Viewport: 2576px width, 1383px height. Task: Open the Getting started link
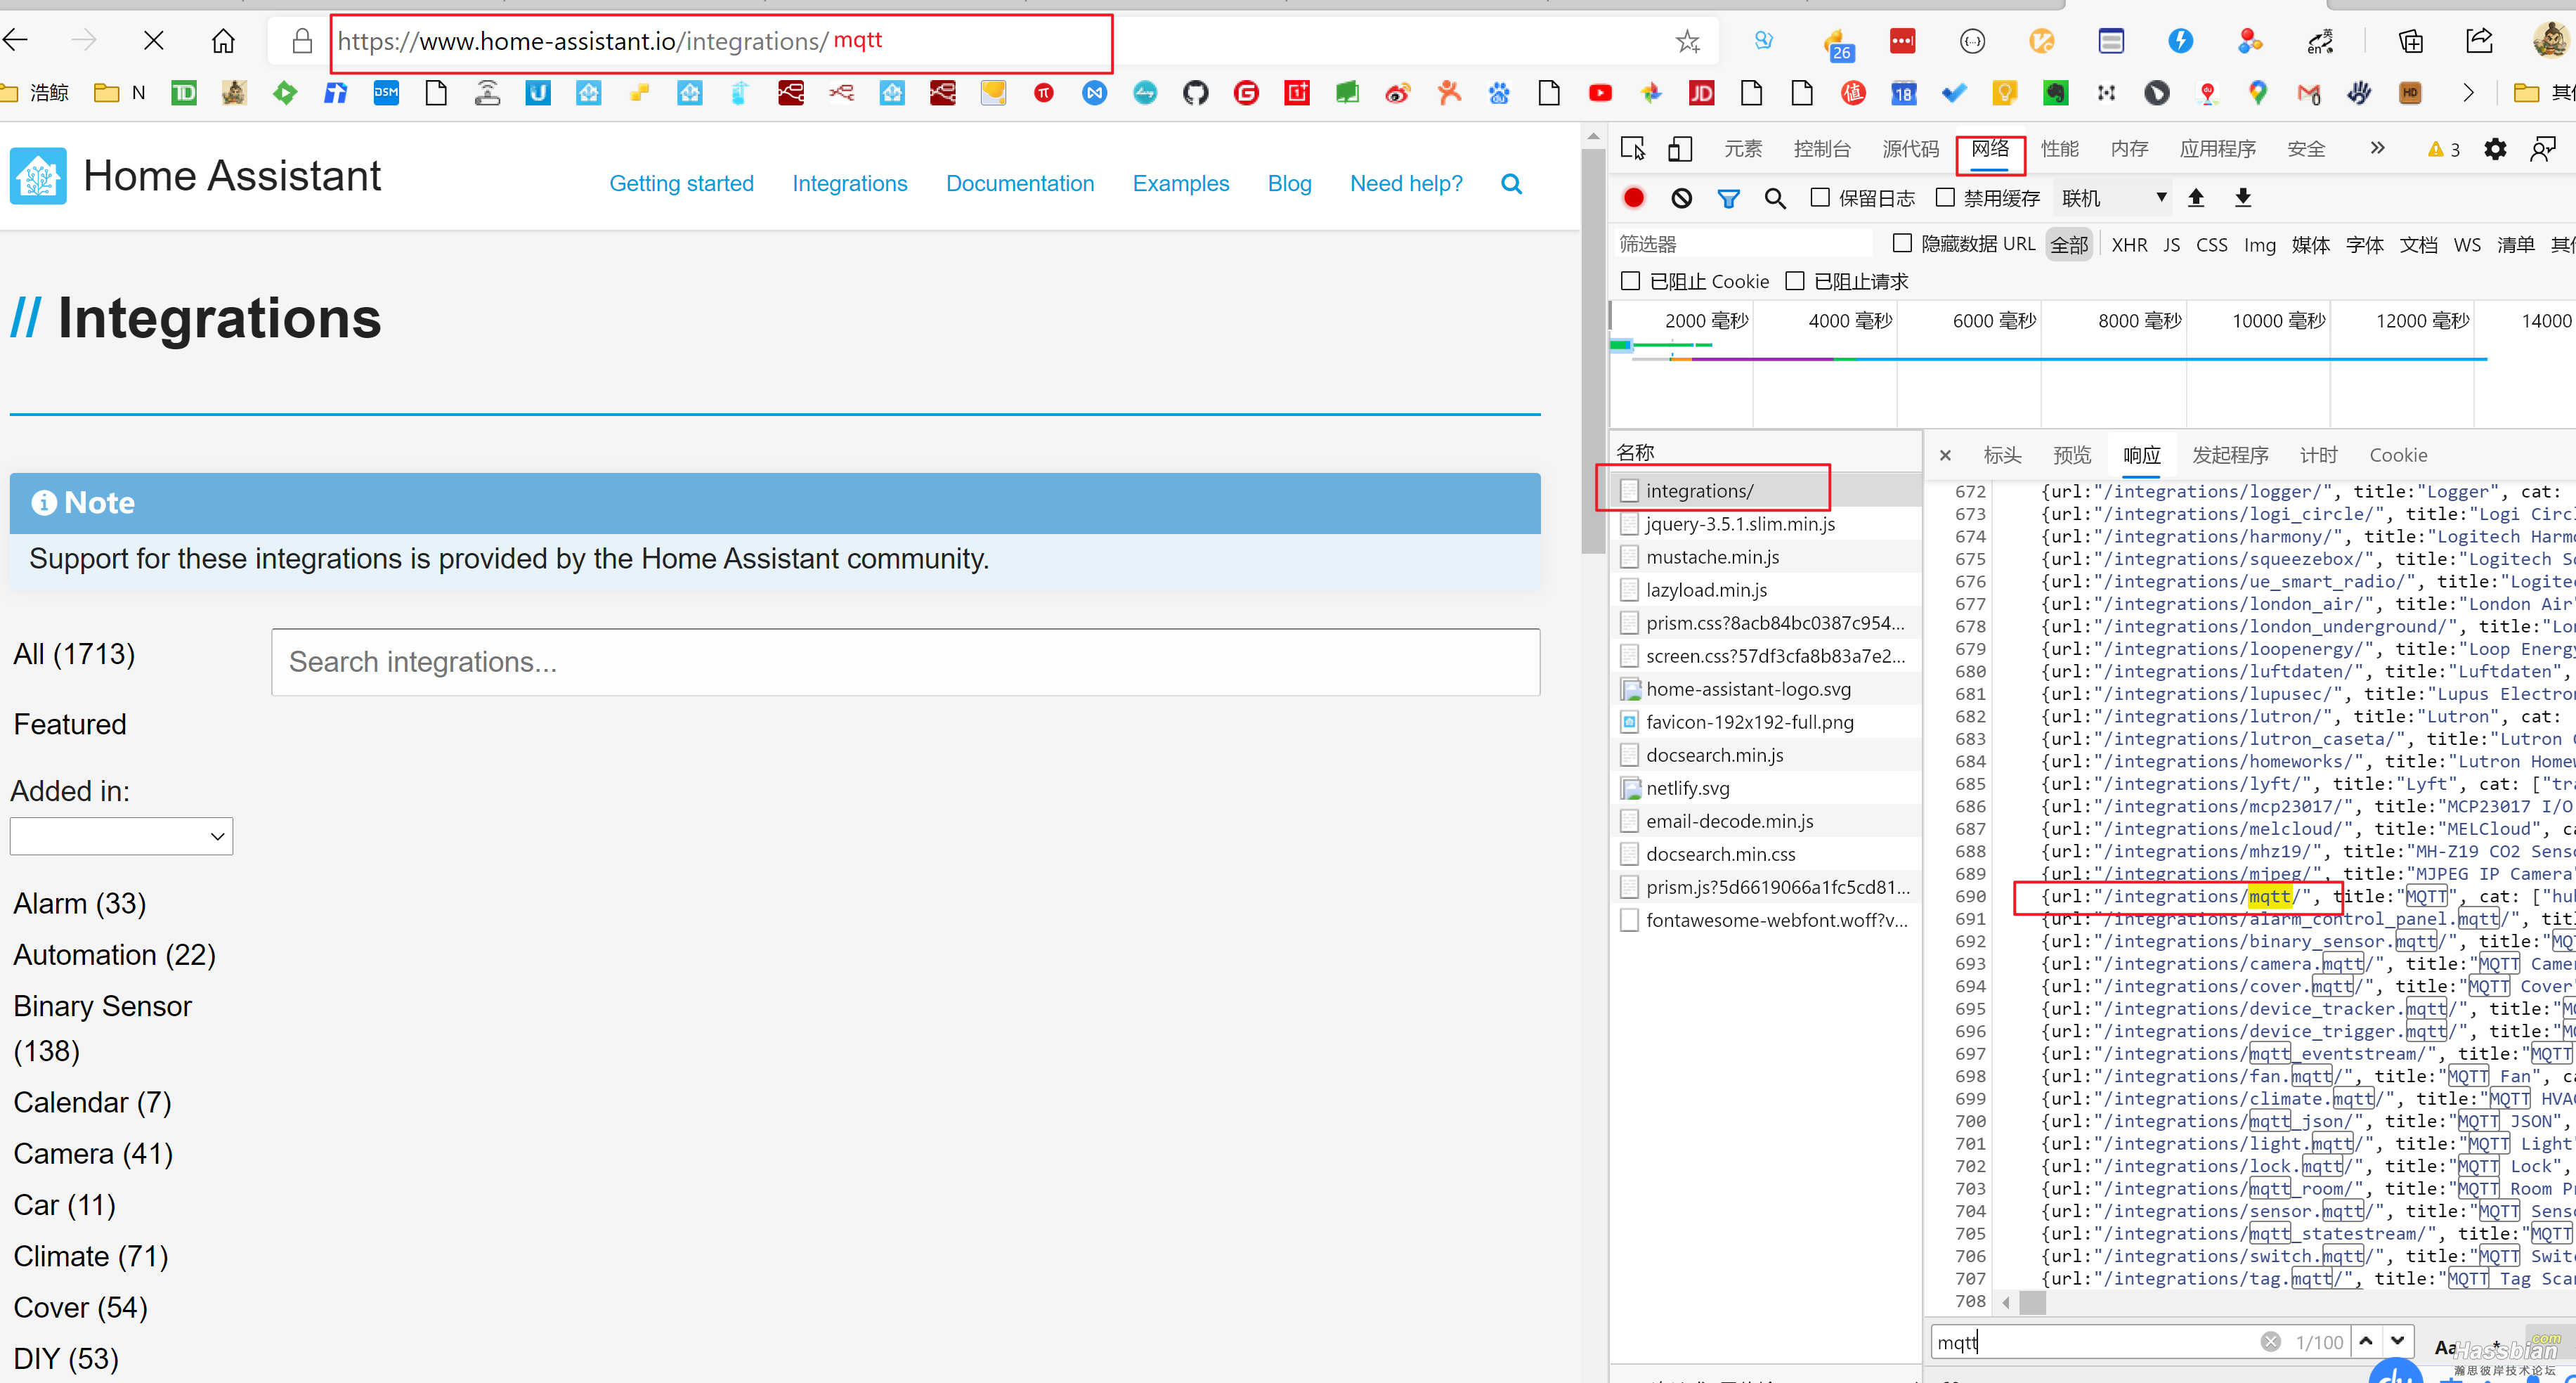(681, 184)
